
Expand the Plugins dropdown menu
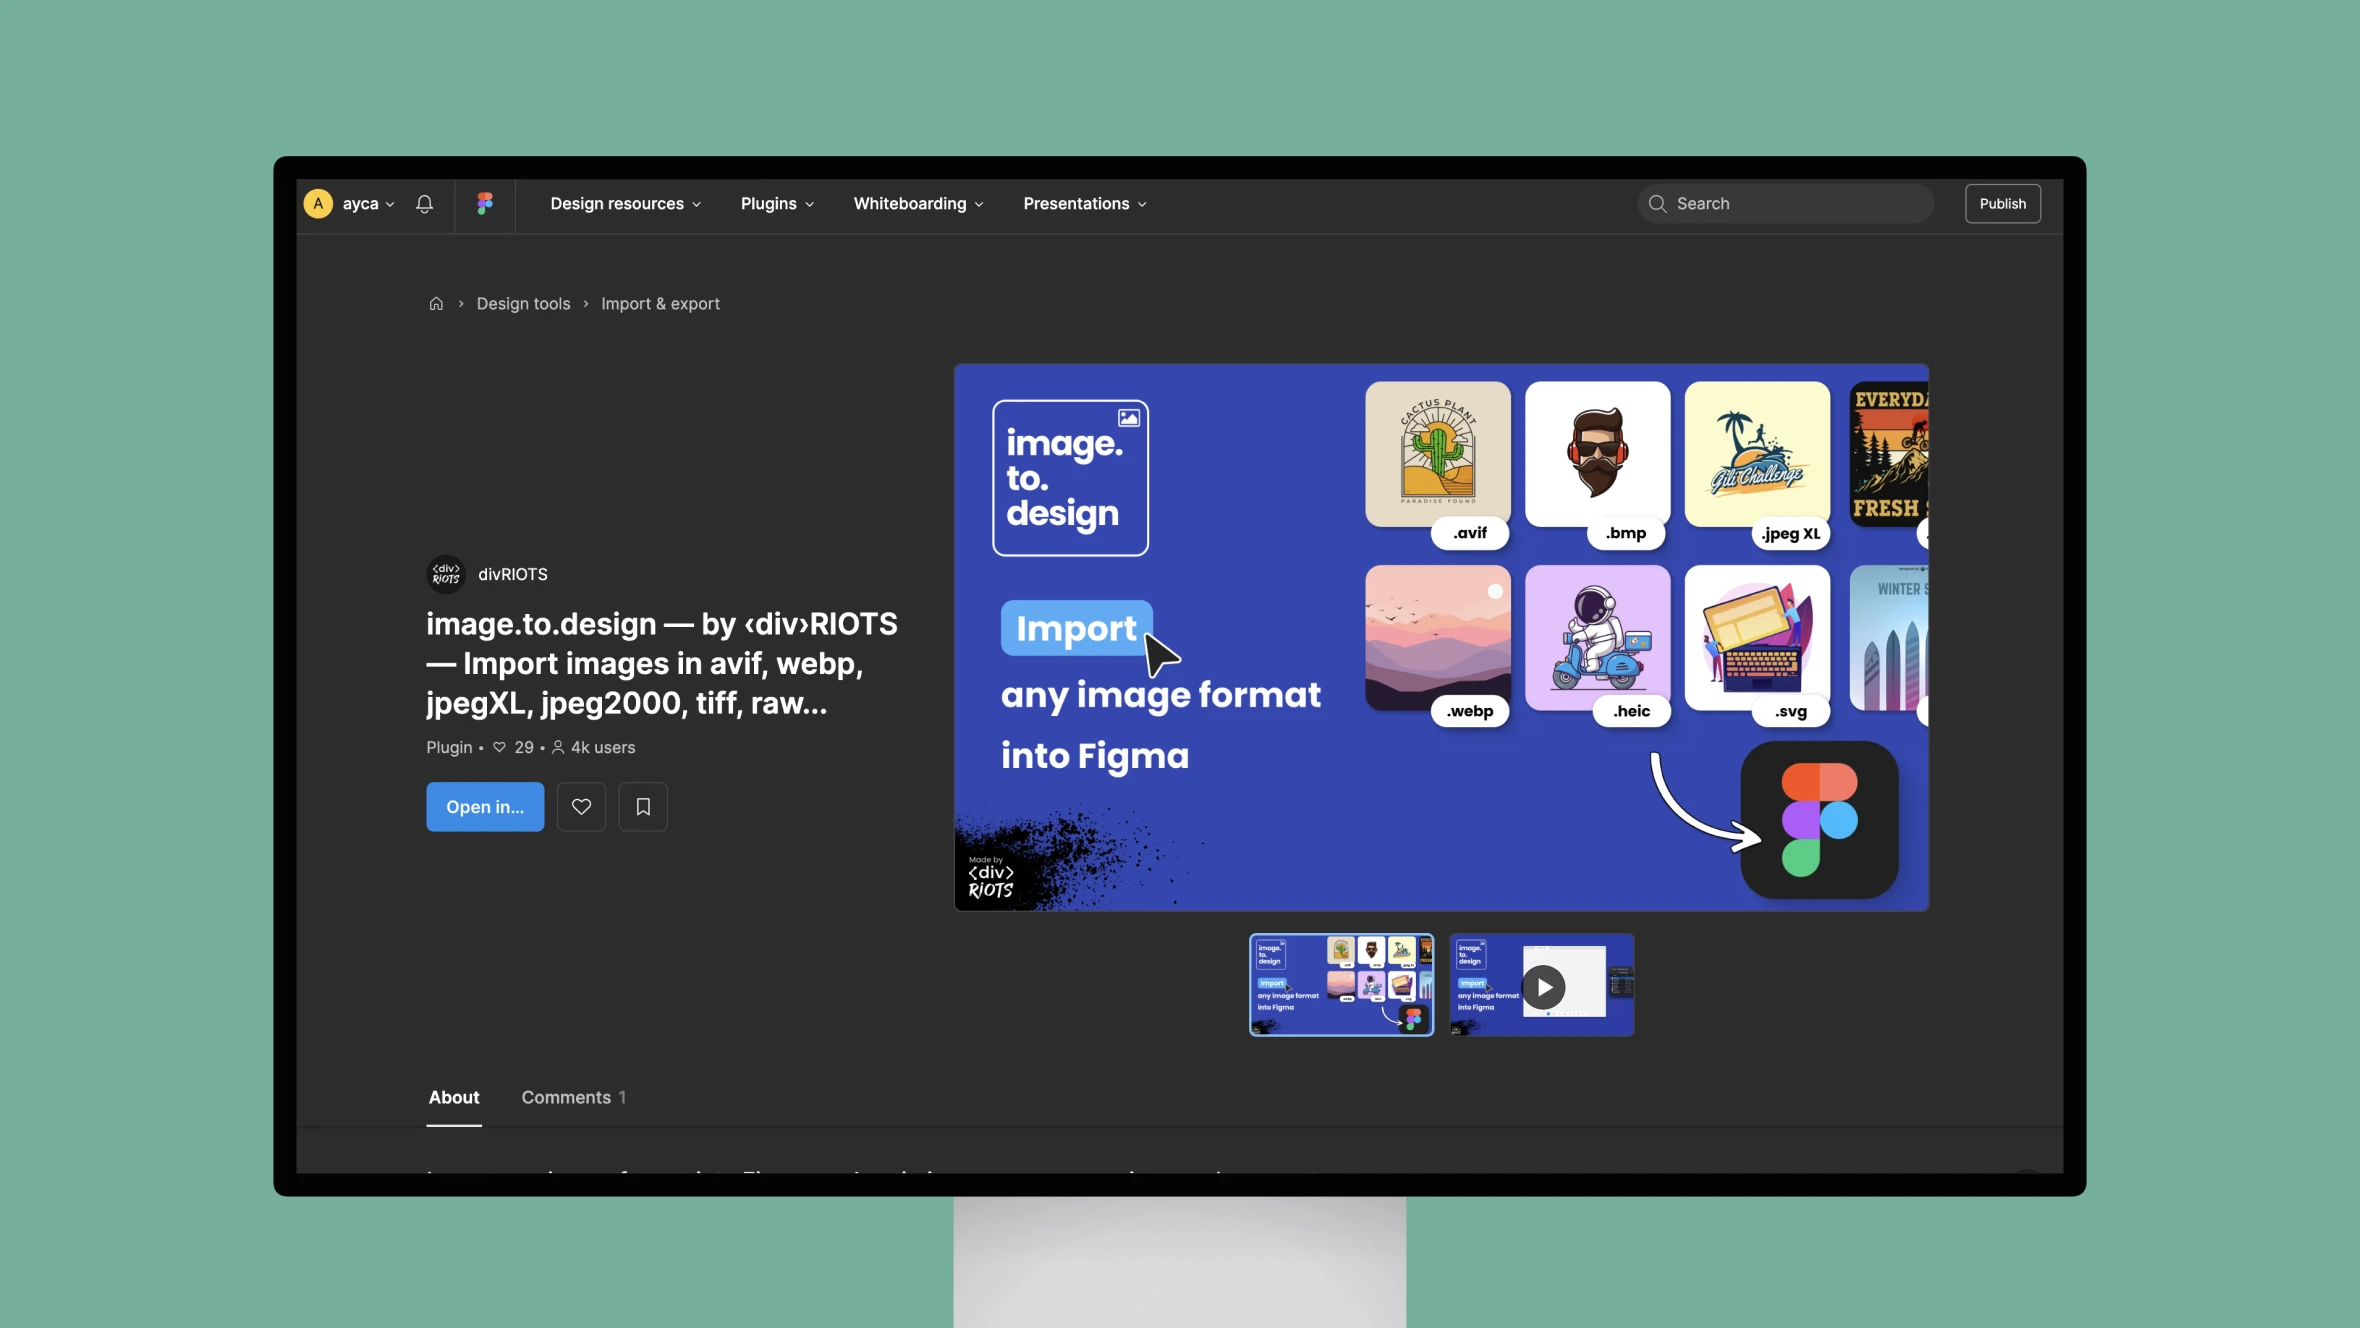pyautogui.click(x=776, y=203)
